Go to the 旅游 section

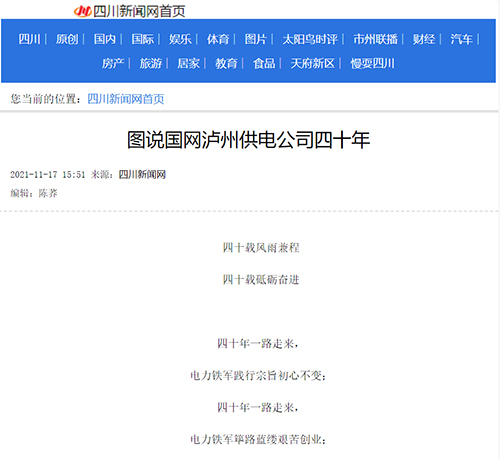(x=151, y=63)
